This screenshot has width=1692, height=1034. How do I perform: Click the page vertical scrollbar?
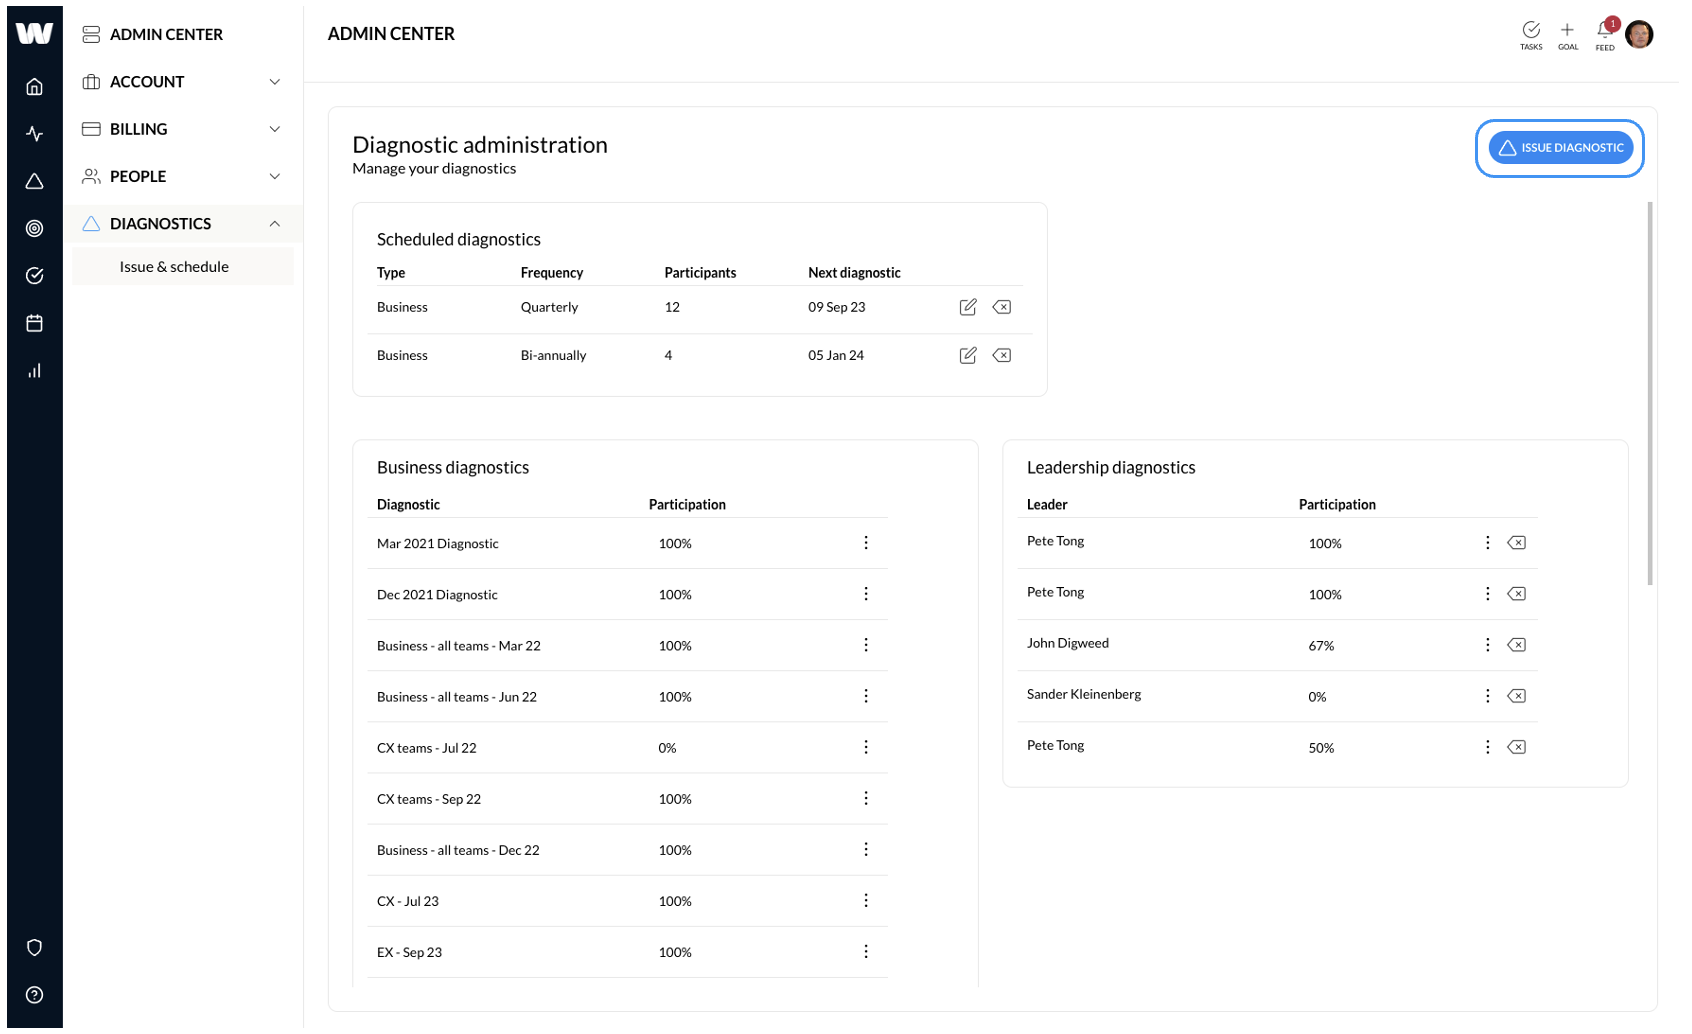pos(1650,394)
